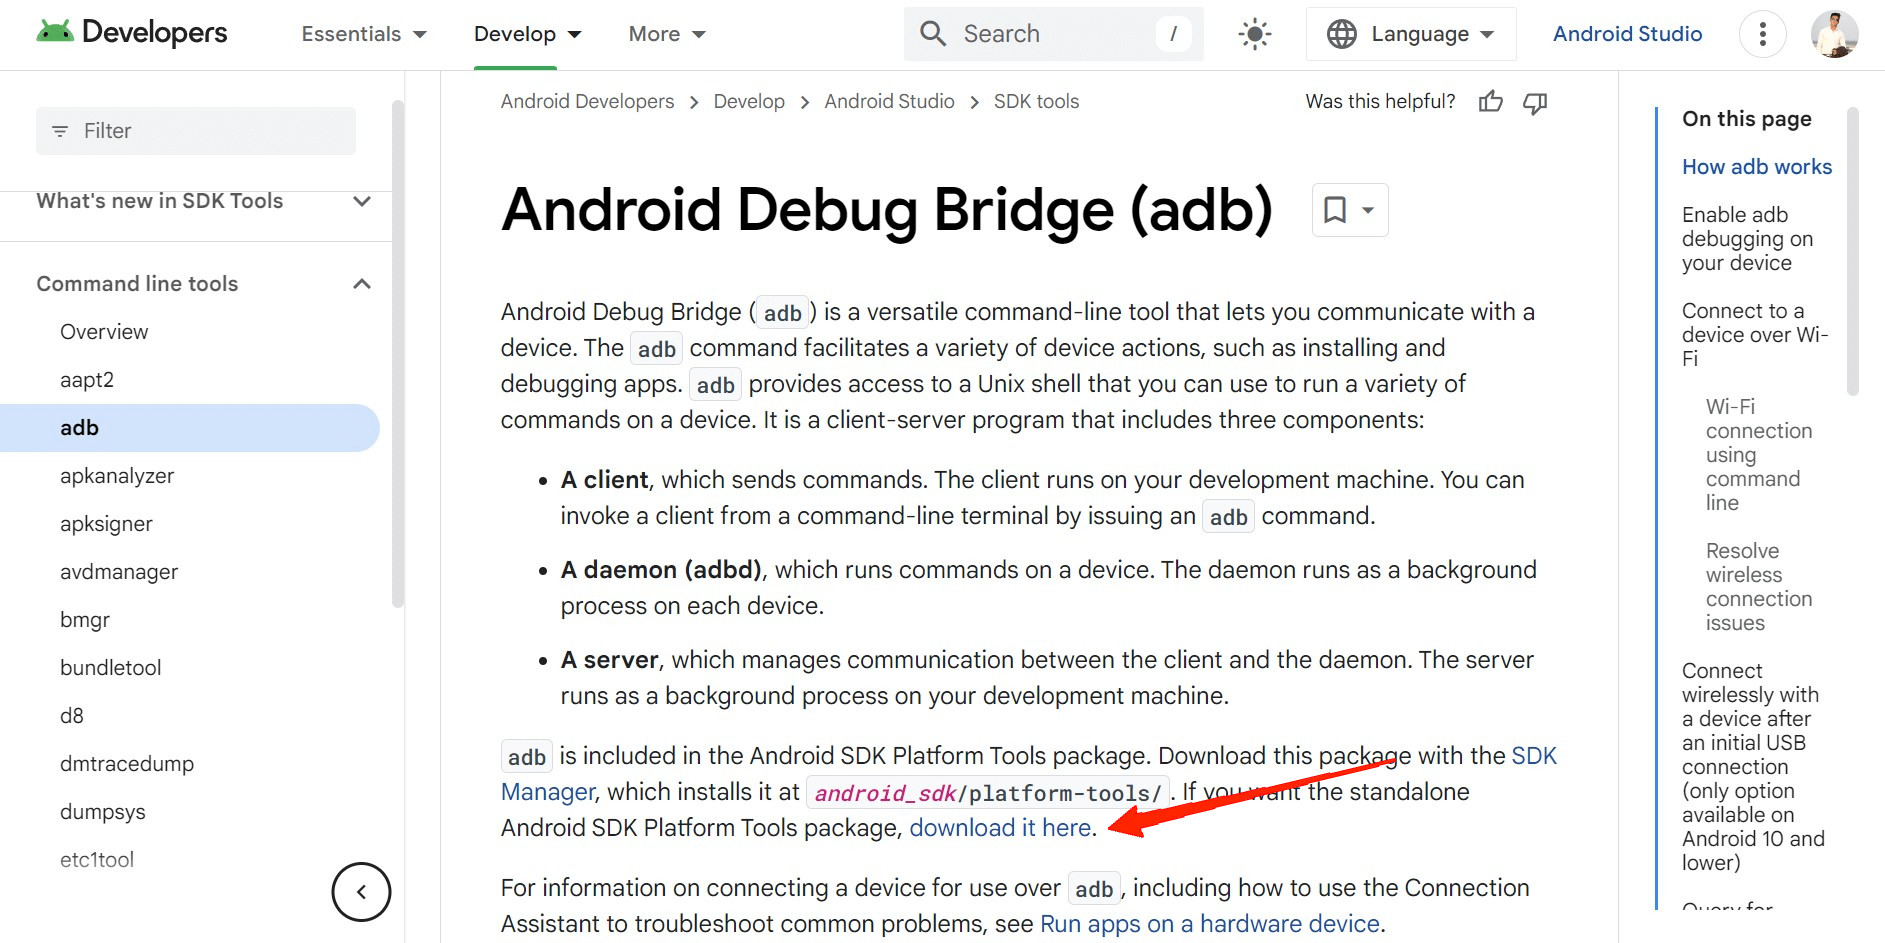Select the apksigner sidebar entry
The width and height of the screenshot is (1885, 943).
[106, 523]
